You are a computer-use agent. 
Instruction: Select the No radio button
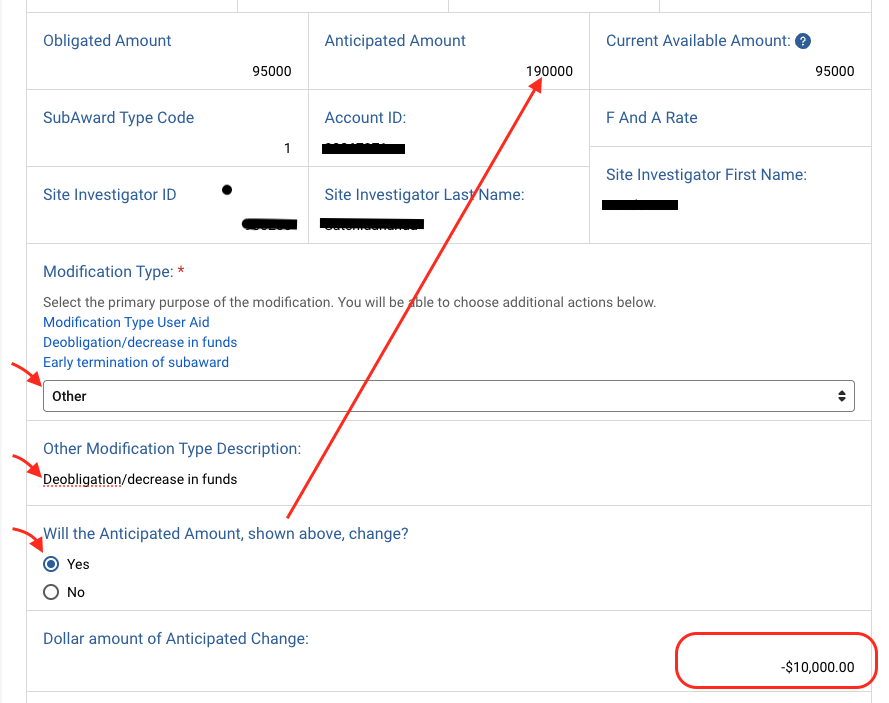tap(51, 592)
